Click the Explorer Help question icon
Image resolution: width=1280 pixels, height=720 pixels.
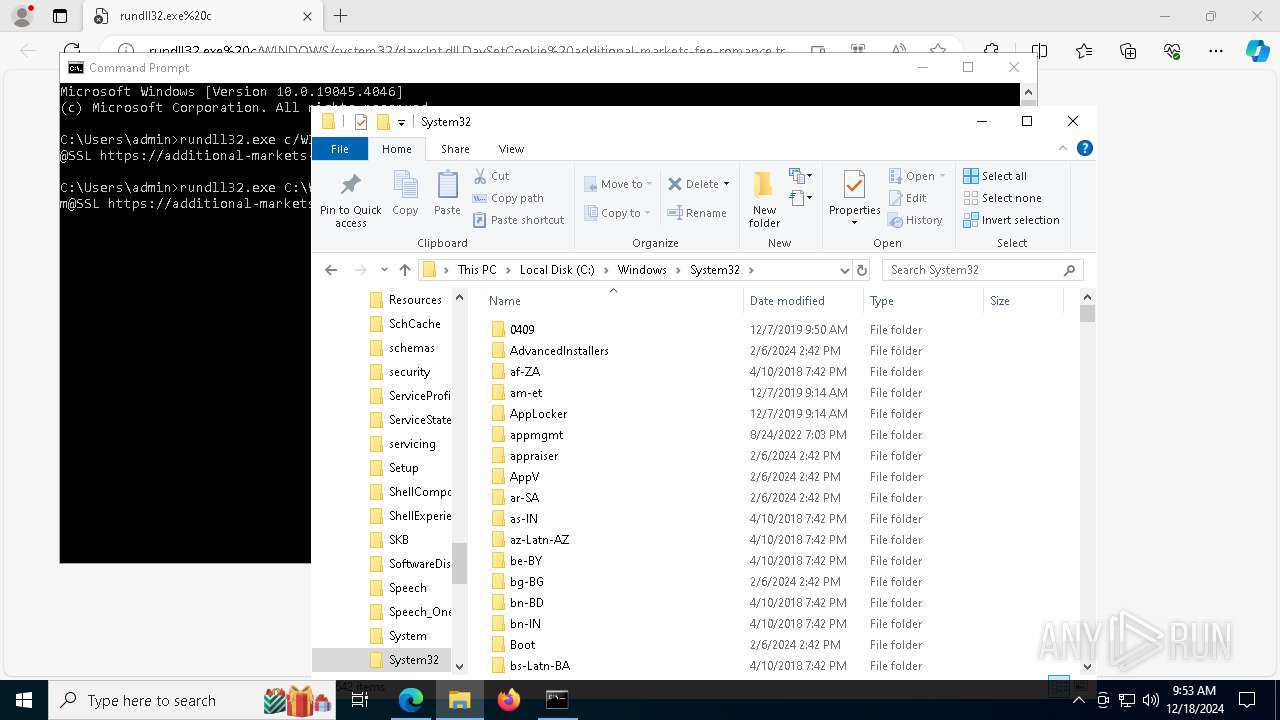click(1085, 148)
